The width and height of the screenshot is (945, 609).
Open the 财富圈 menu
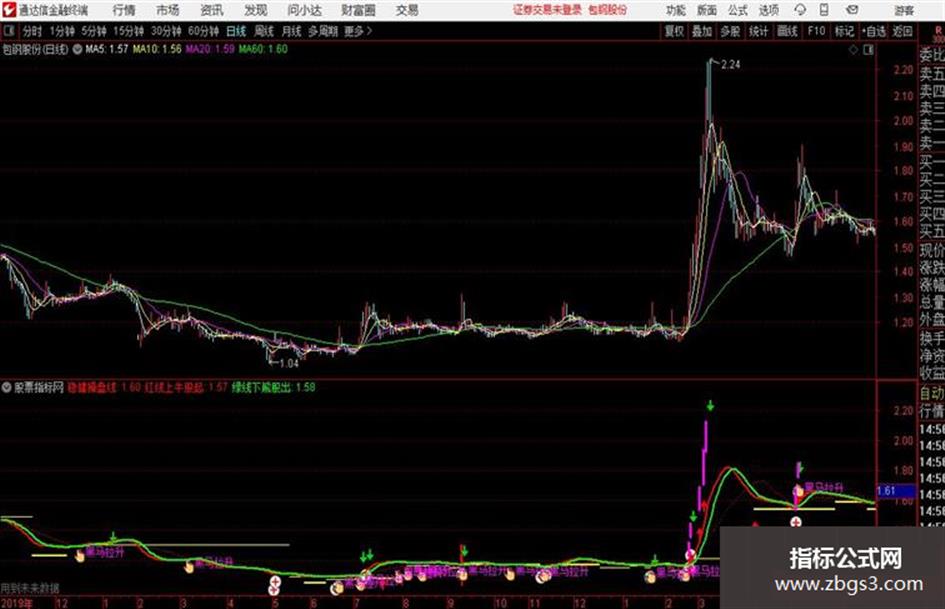coord(358,10)
